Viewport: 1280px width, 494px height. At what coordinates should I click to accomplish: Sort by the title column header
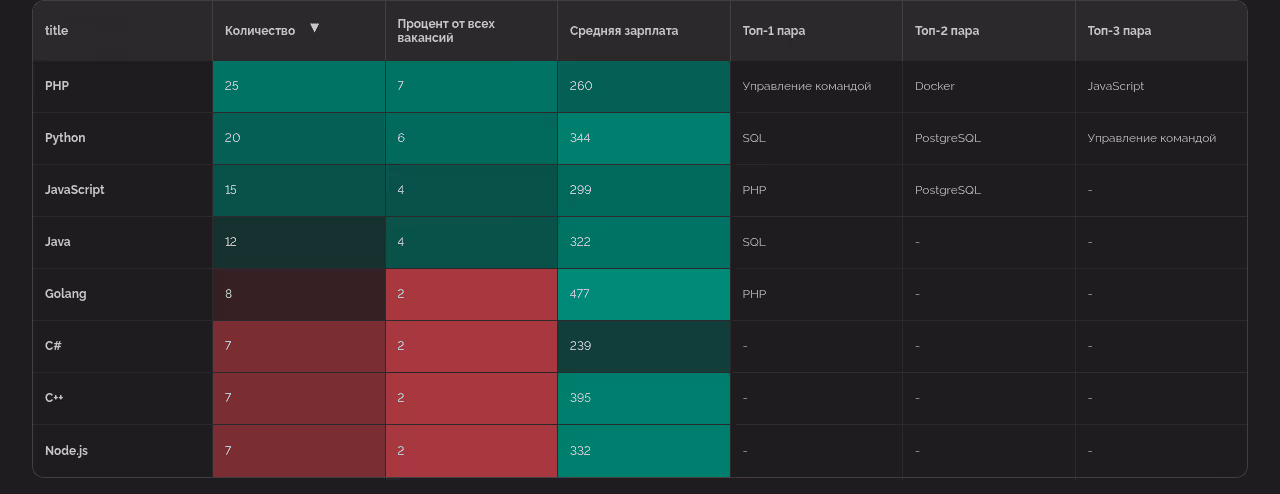[57, 31]
